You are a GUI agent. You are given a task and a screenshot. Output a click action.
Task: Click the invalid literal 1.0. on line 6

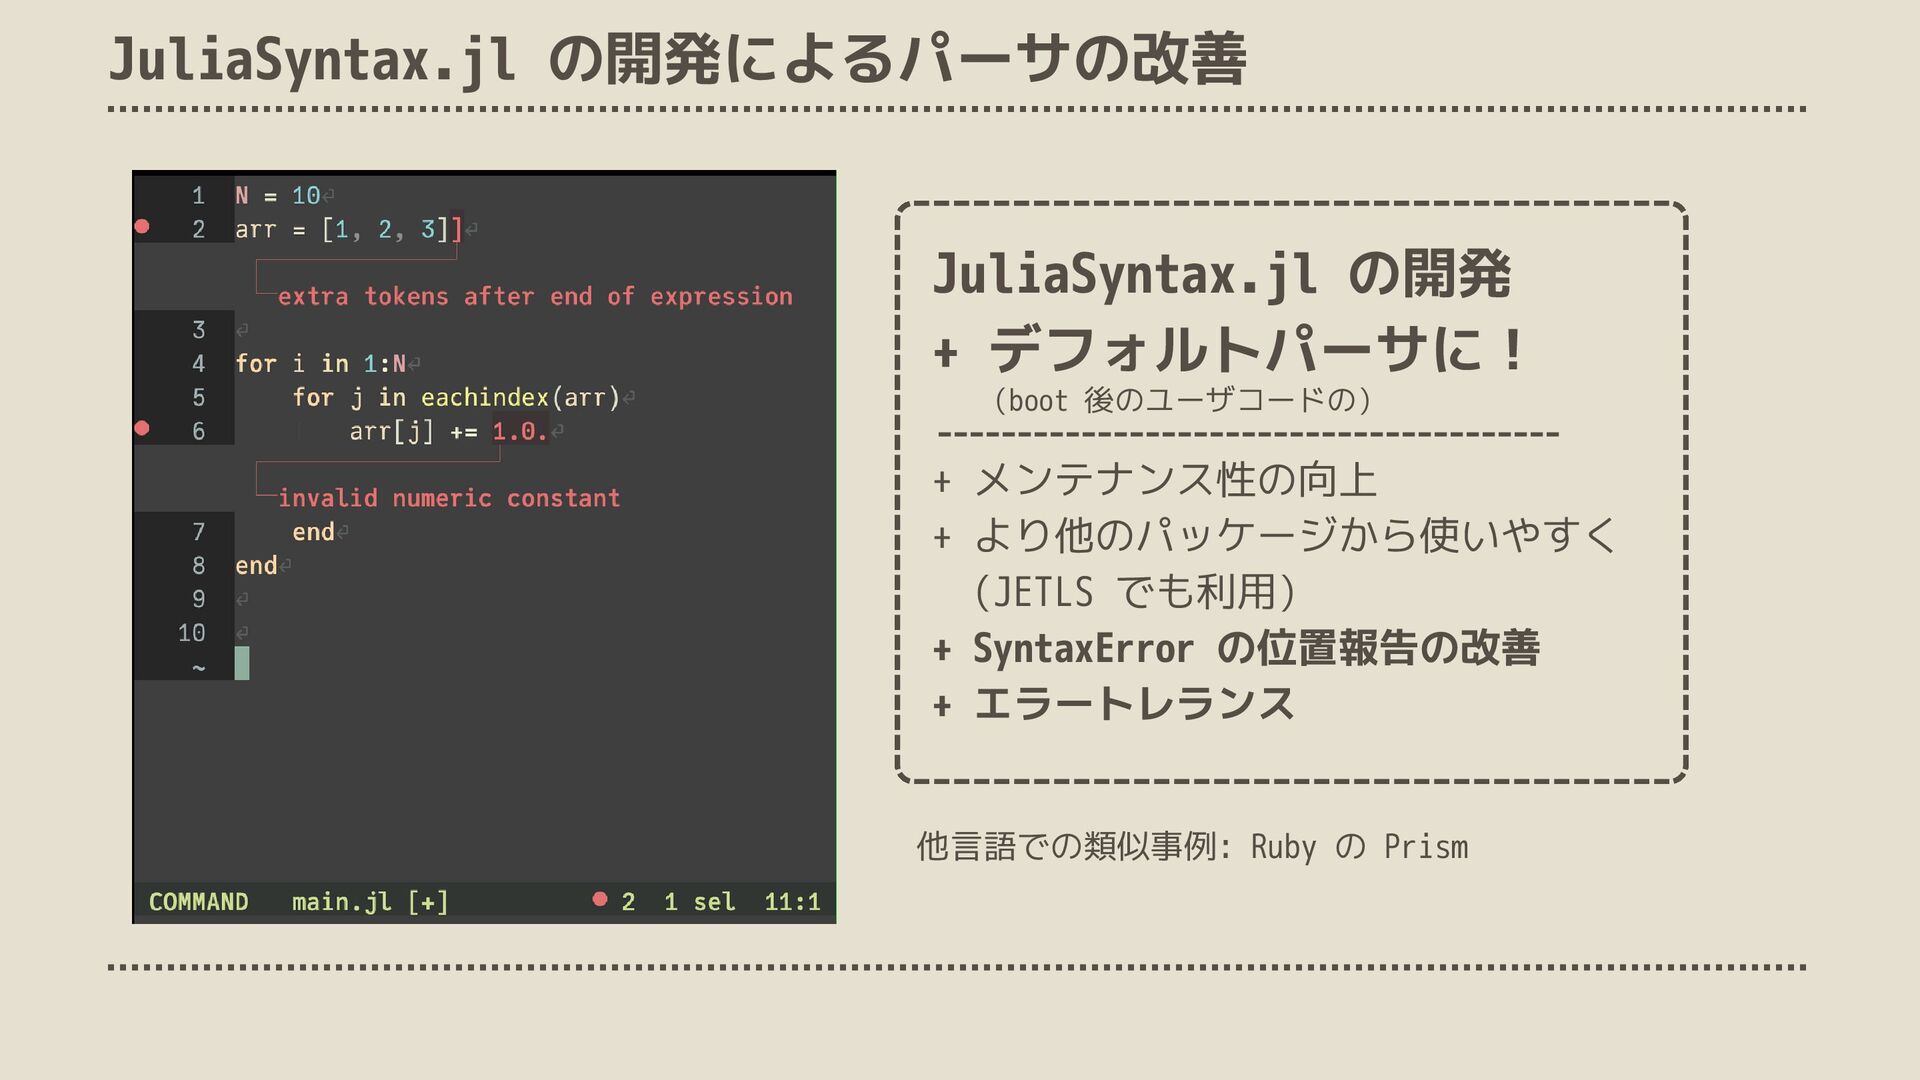tap(520, 432)
